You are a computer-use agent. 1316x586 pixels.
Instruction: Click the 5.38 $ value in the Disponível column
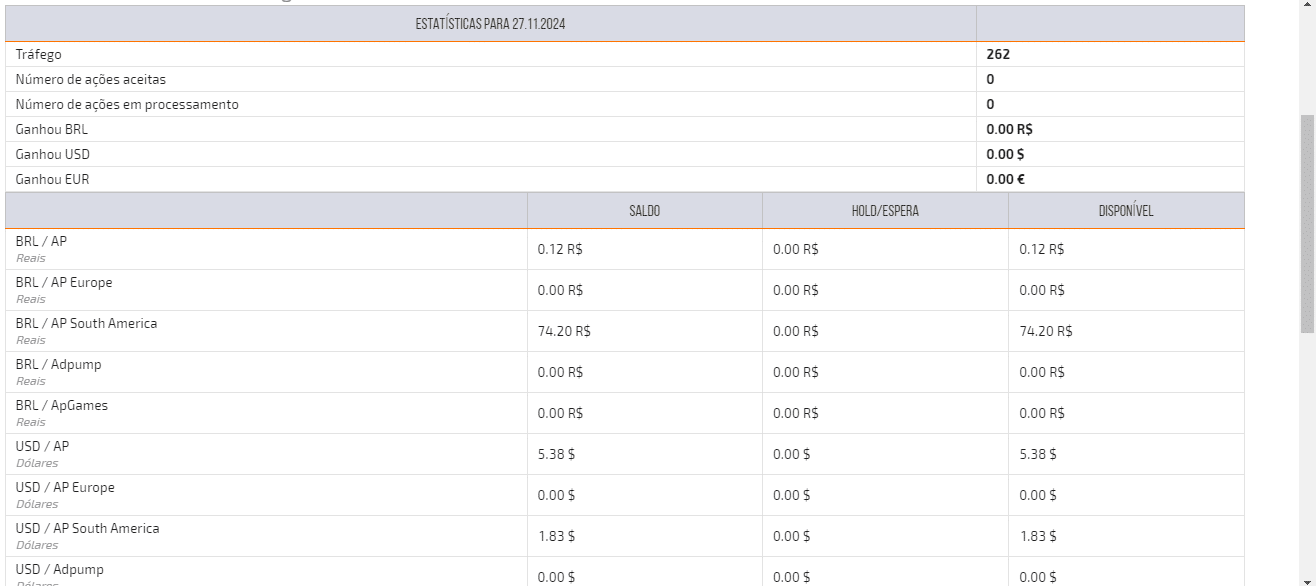click(x=1037, y=454)
